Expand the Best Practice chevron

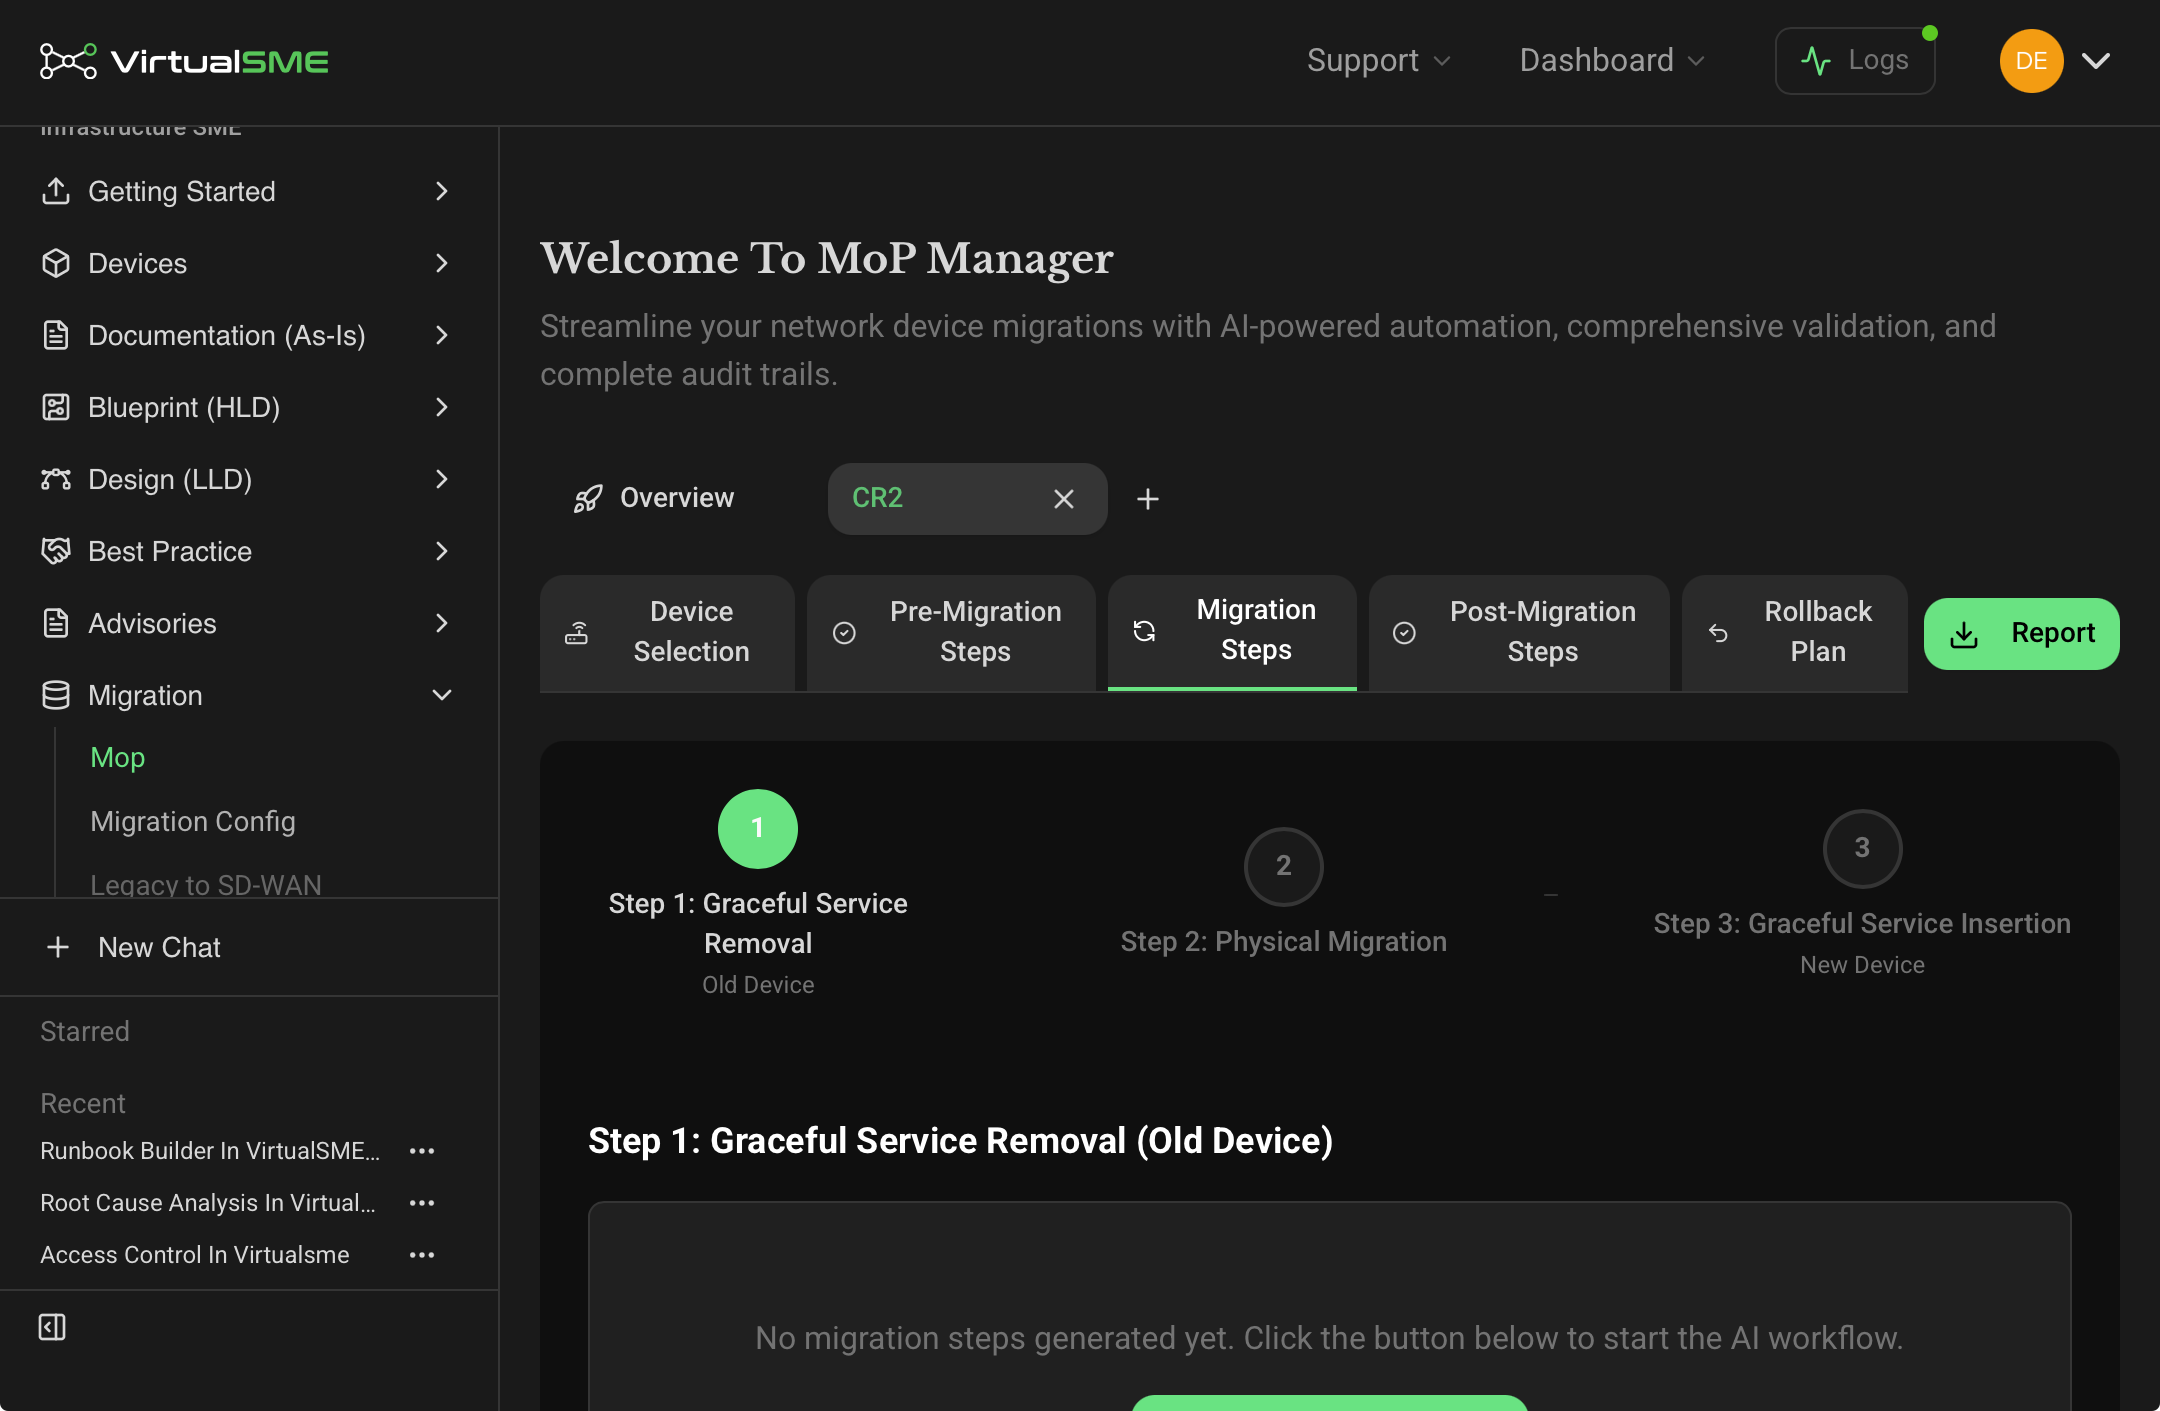(442, 551)
